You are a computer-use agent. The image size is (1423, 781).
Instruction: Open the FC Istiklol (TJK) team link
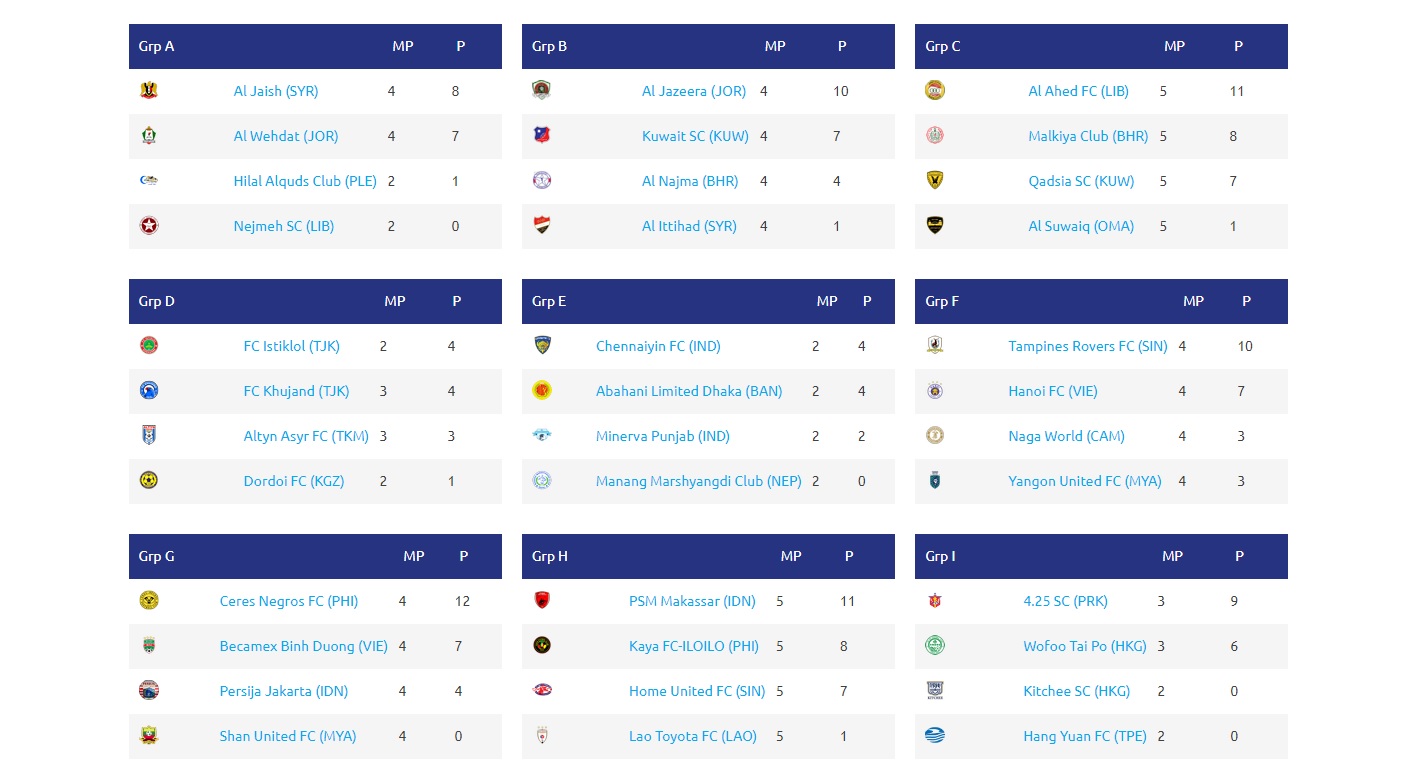pos(292,346)
